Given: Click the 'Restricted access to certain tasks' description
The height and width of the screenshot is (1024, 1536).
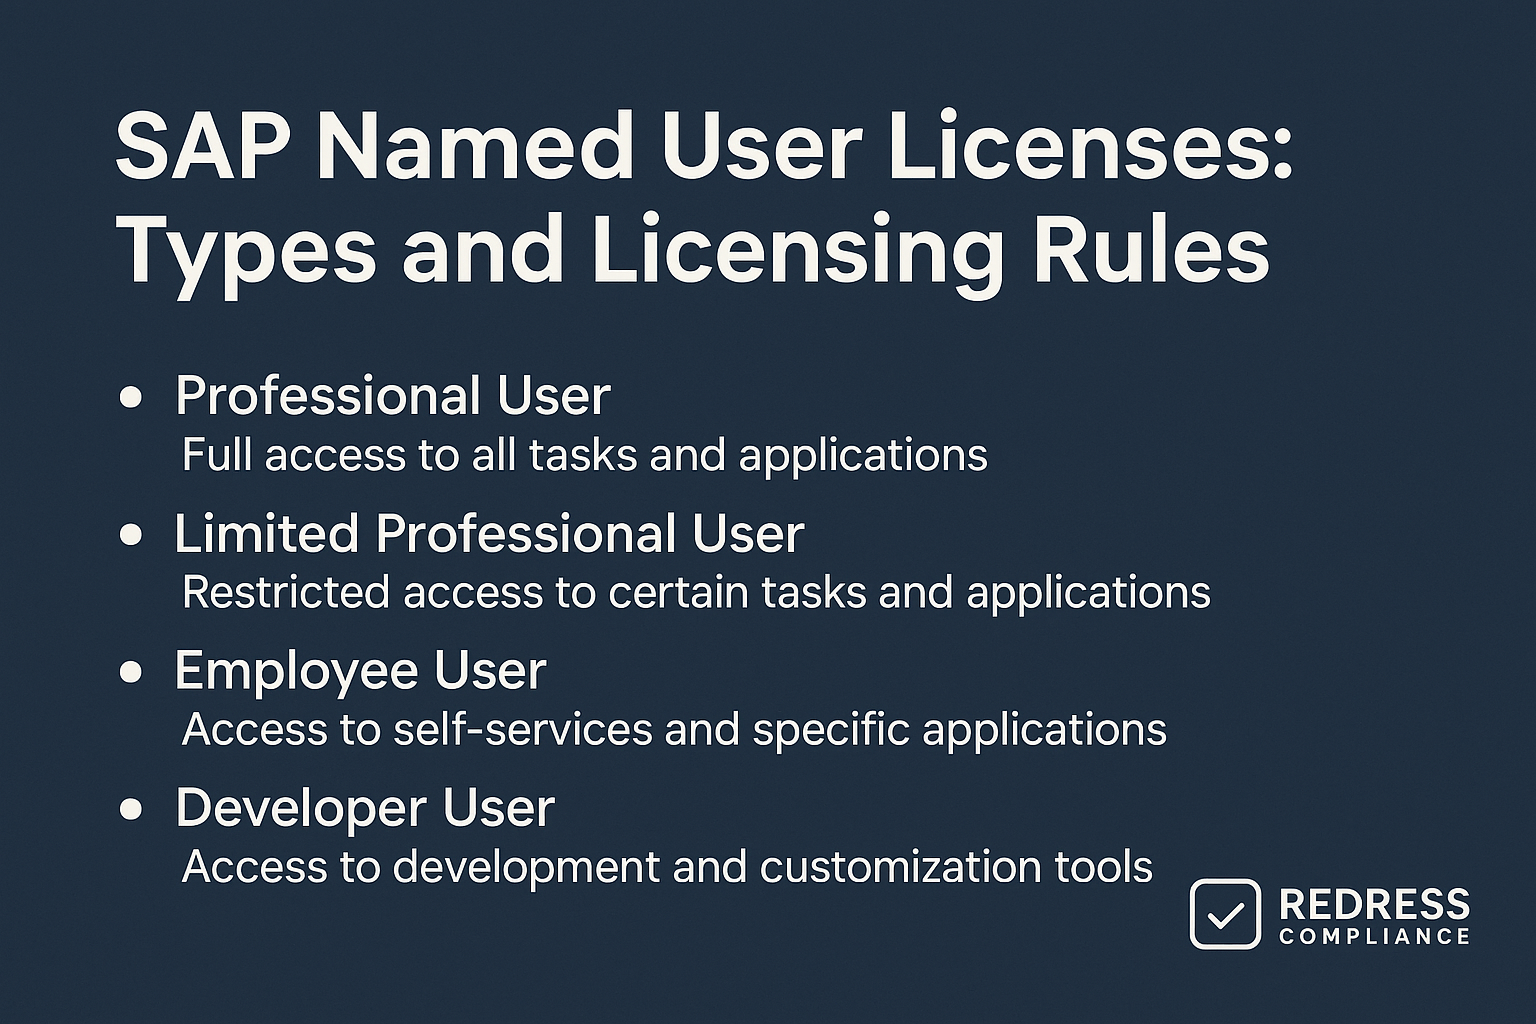Looking at the screenshot, I should pos(696,592).
